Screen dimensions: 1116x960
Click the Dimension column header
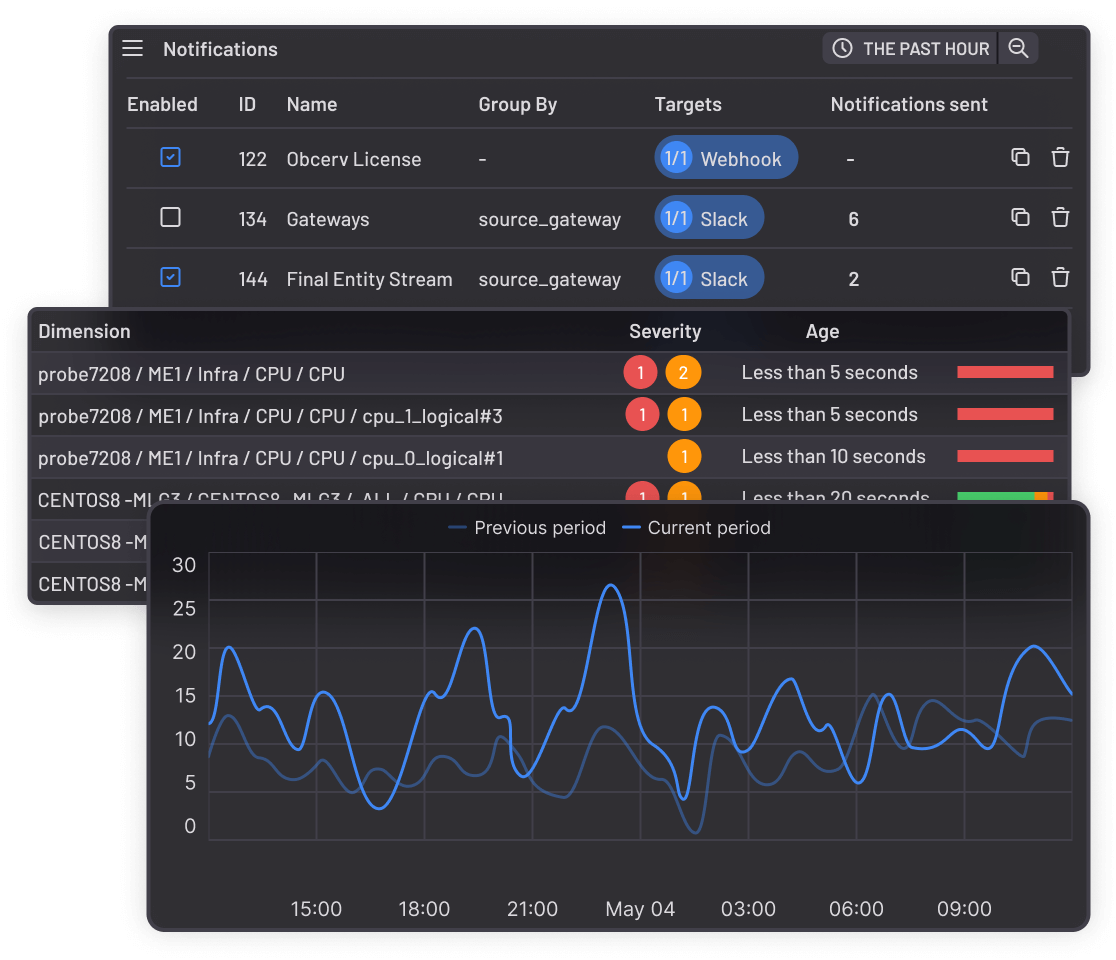[84, 332]
